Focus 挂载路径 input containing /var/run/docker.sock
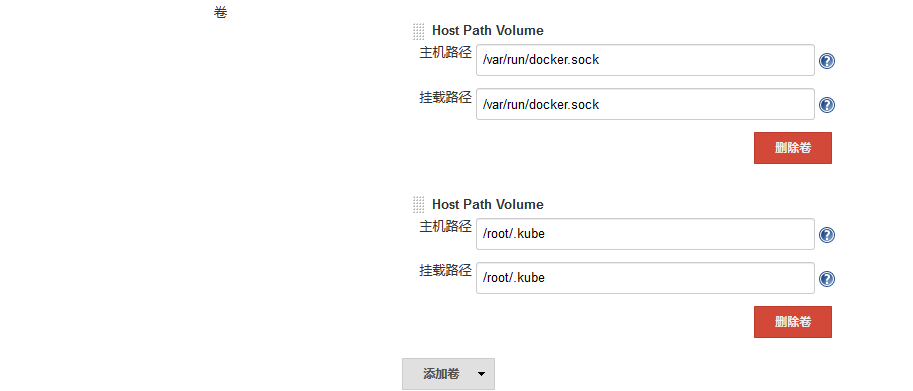 [x=645, y=104]
